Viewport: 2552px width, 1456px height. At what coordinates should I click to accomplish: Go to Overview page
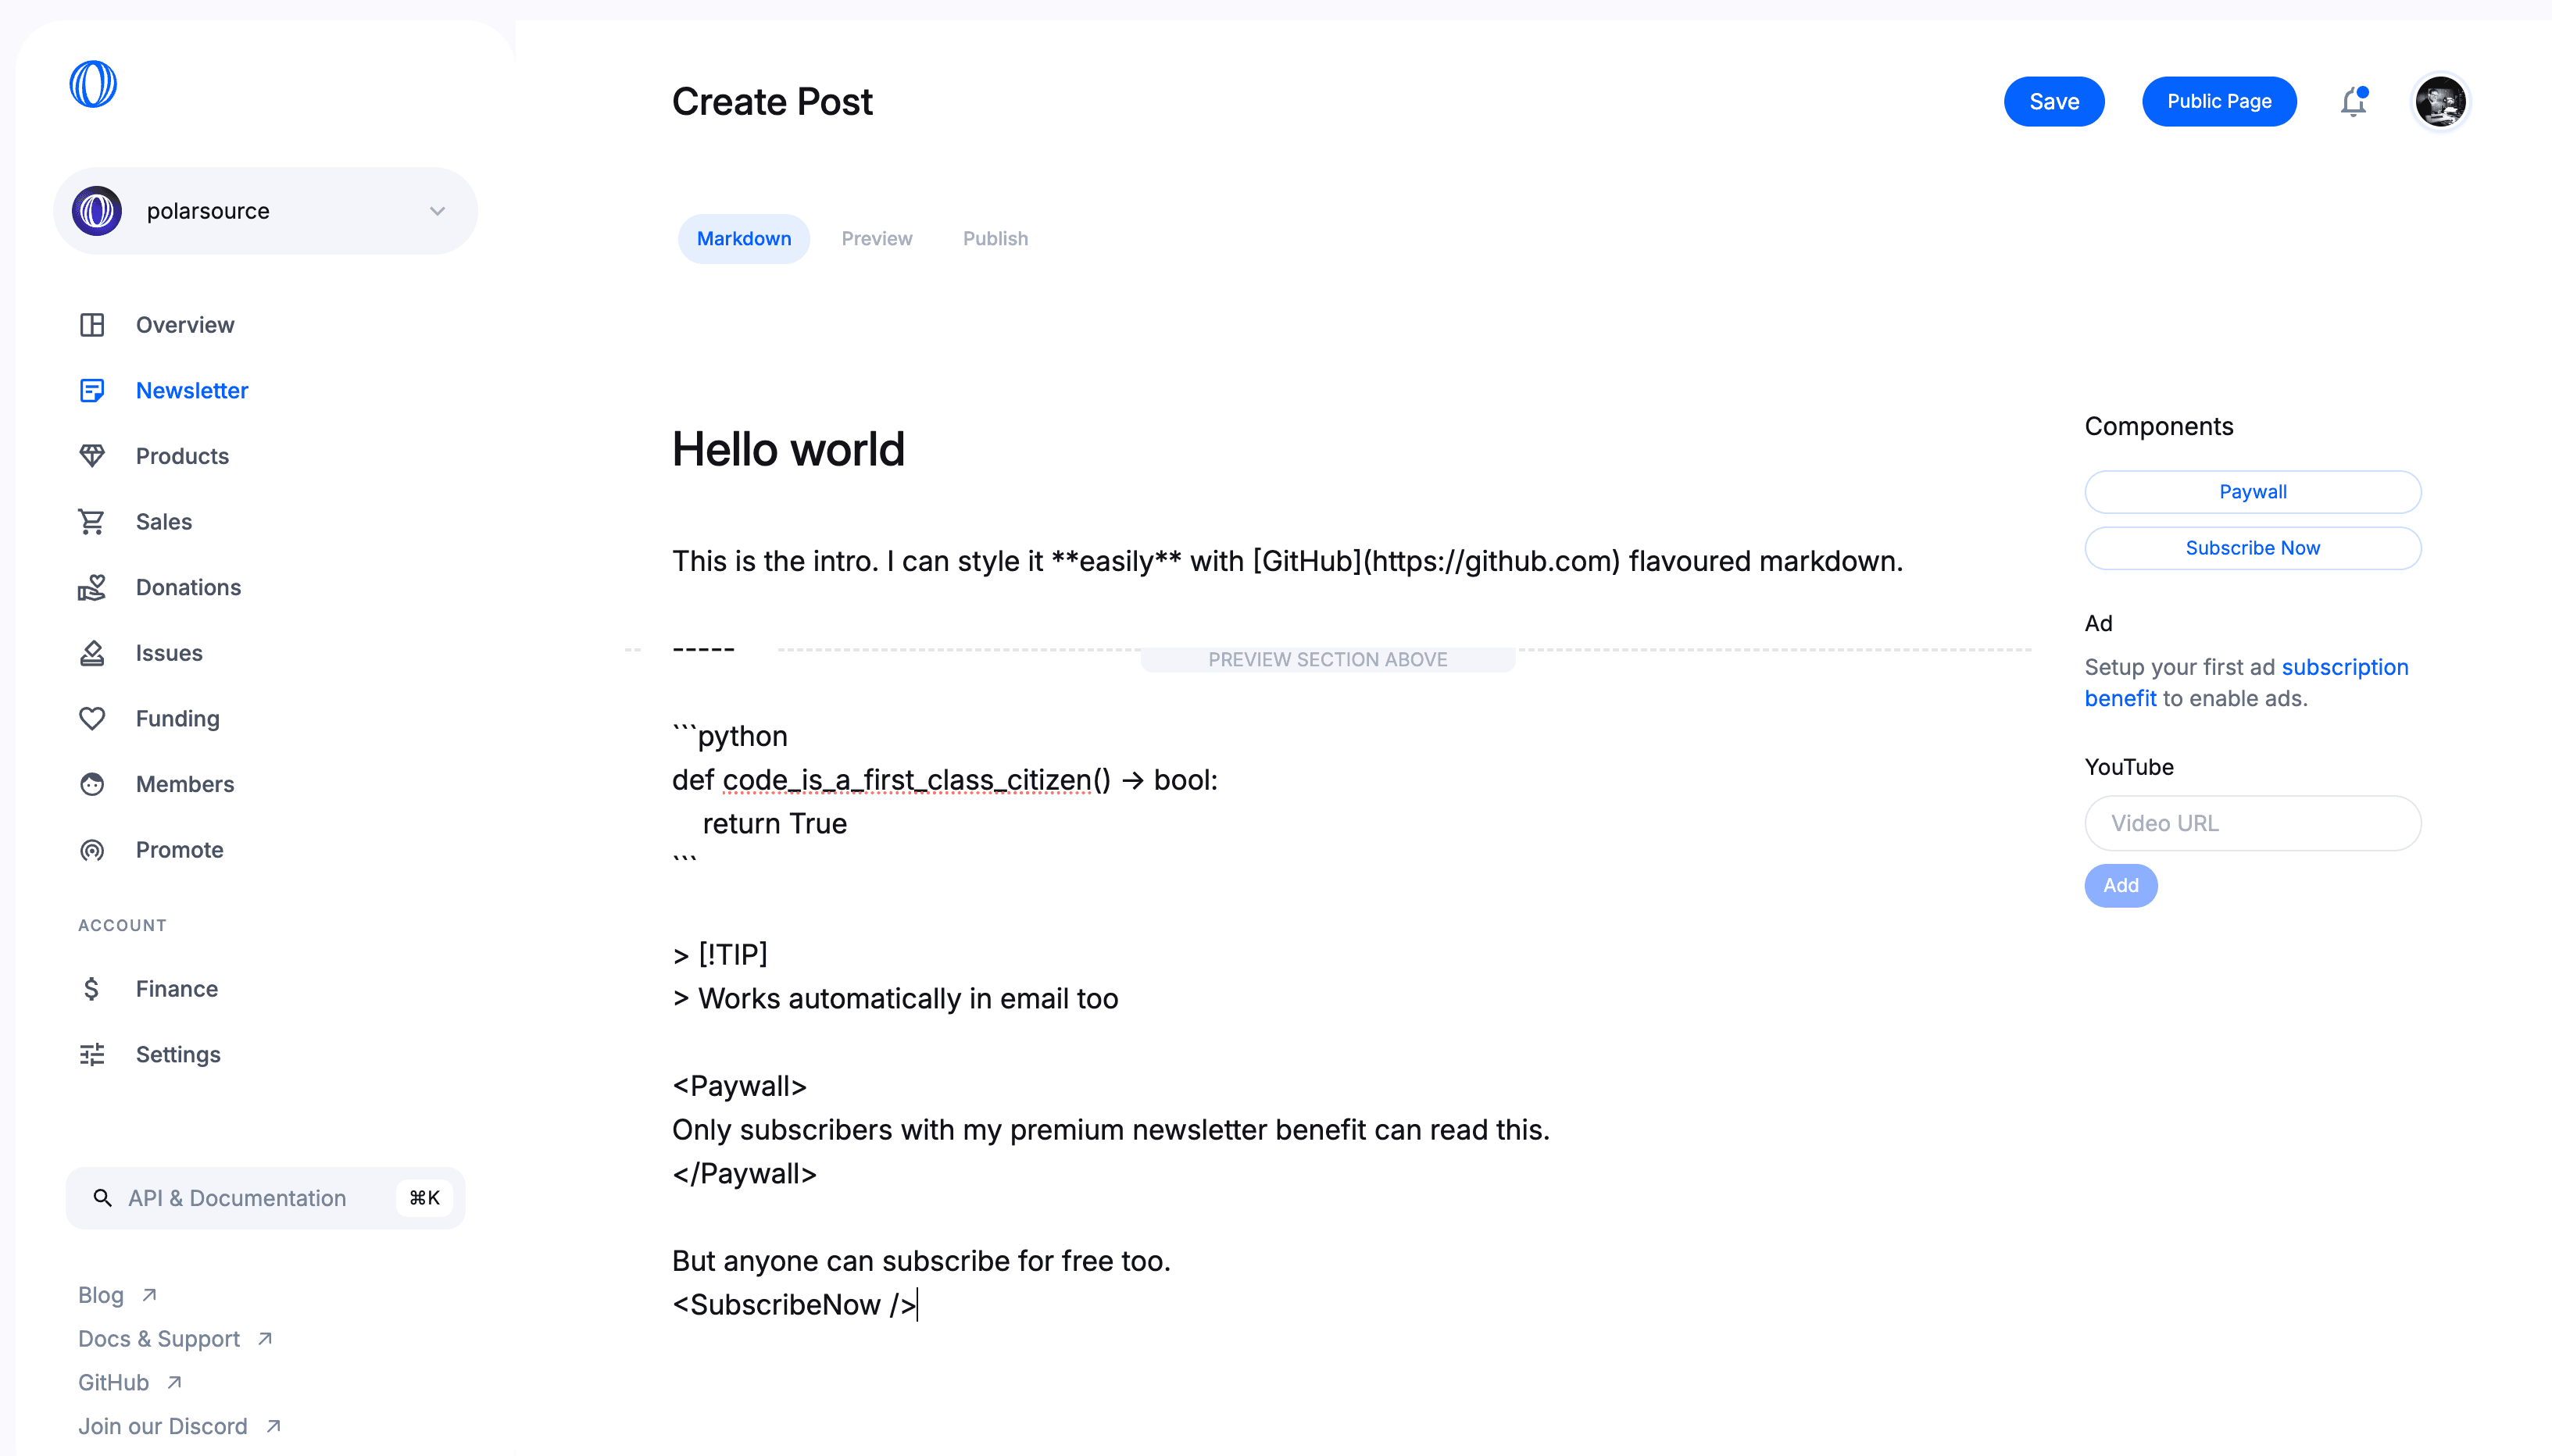185,325
